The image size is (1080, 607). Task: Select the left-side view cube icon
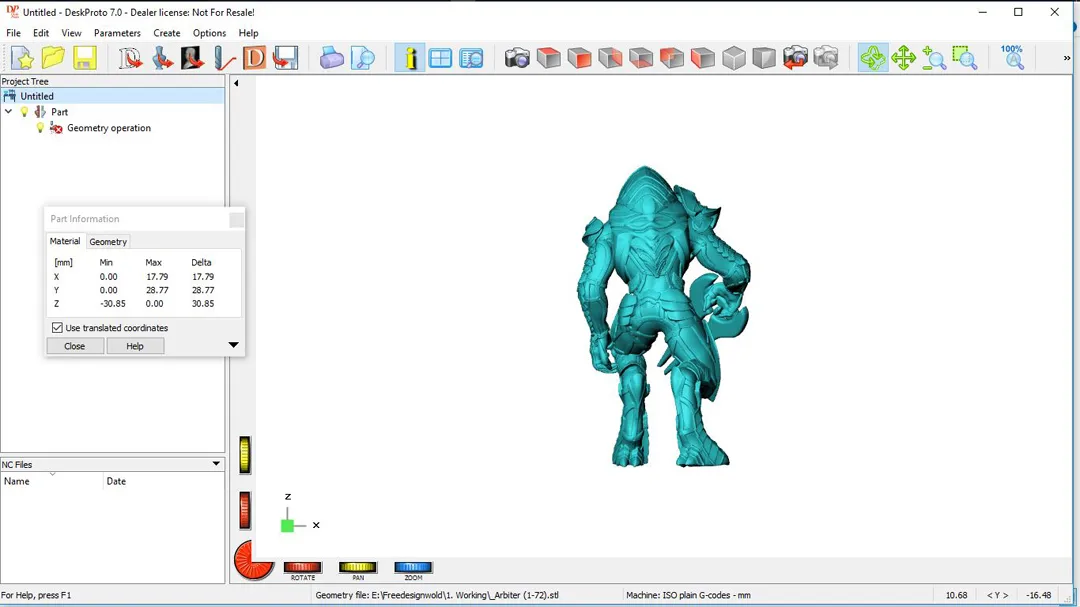[703, 58]
